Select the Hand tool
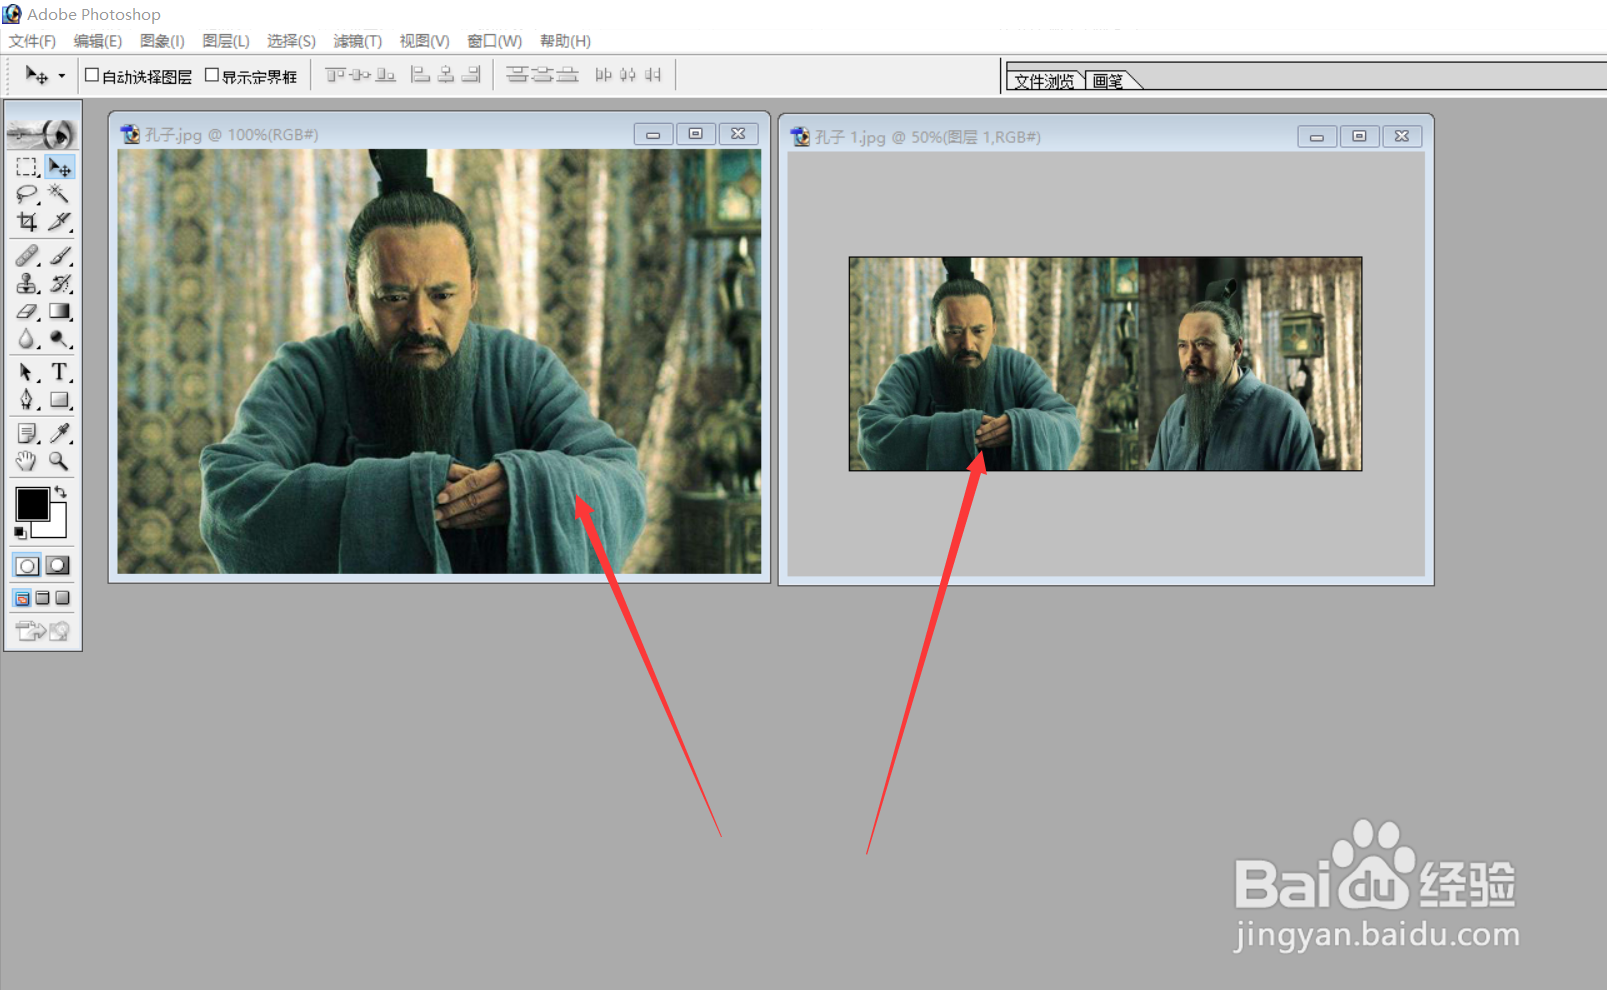 point(27,461)
